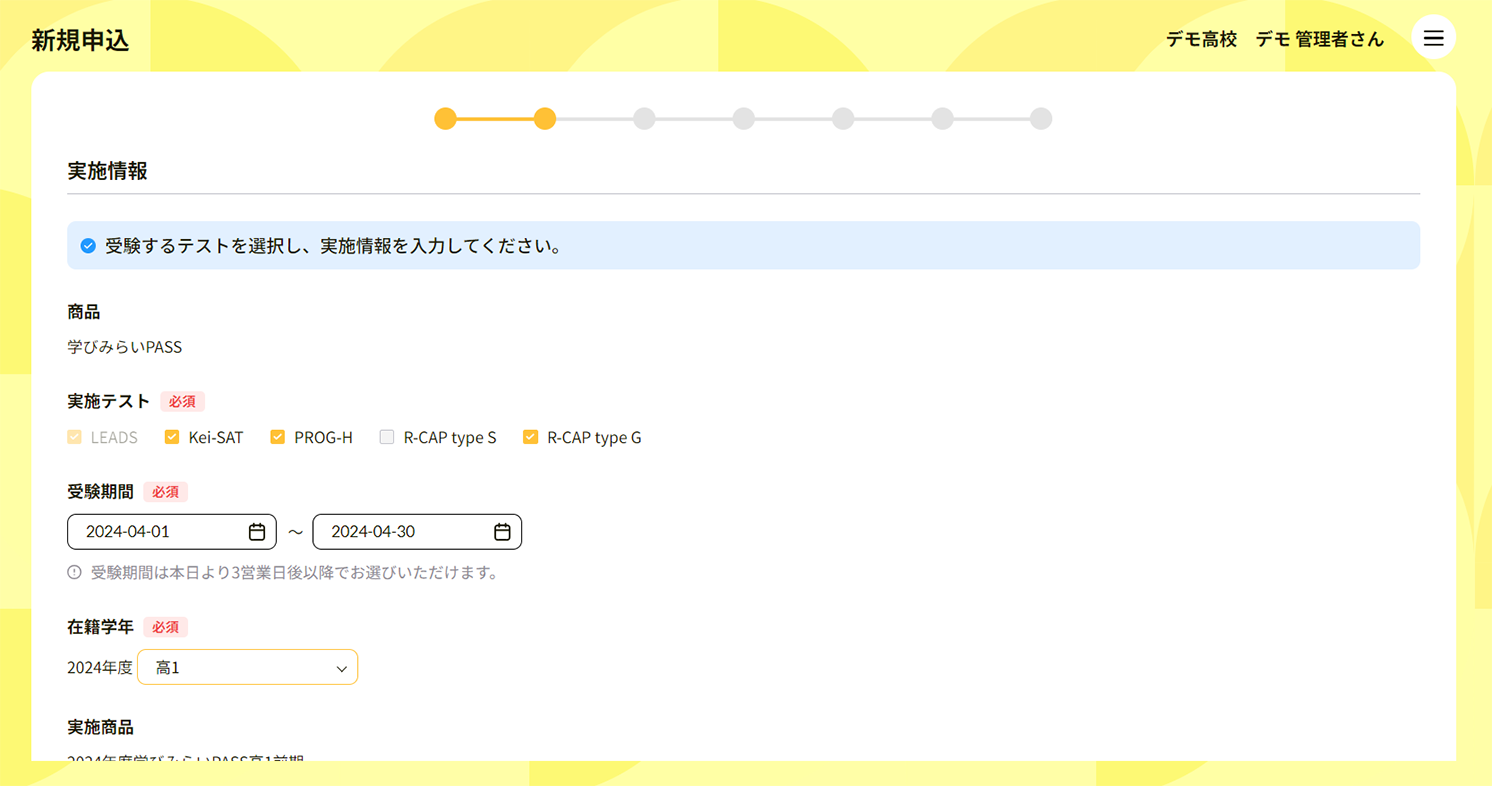Enable the R-CAP type S checkbox

pyautogui.click(x=387, y=437)
